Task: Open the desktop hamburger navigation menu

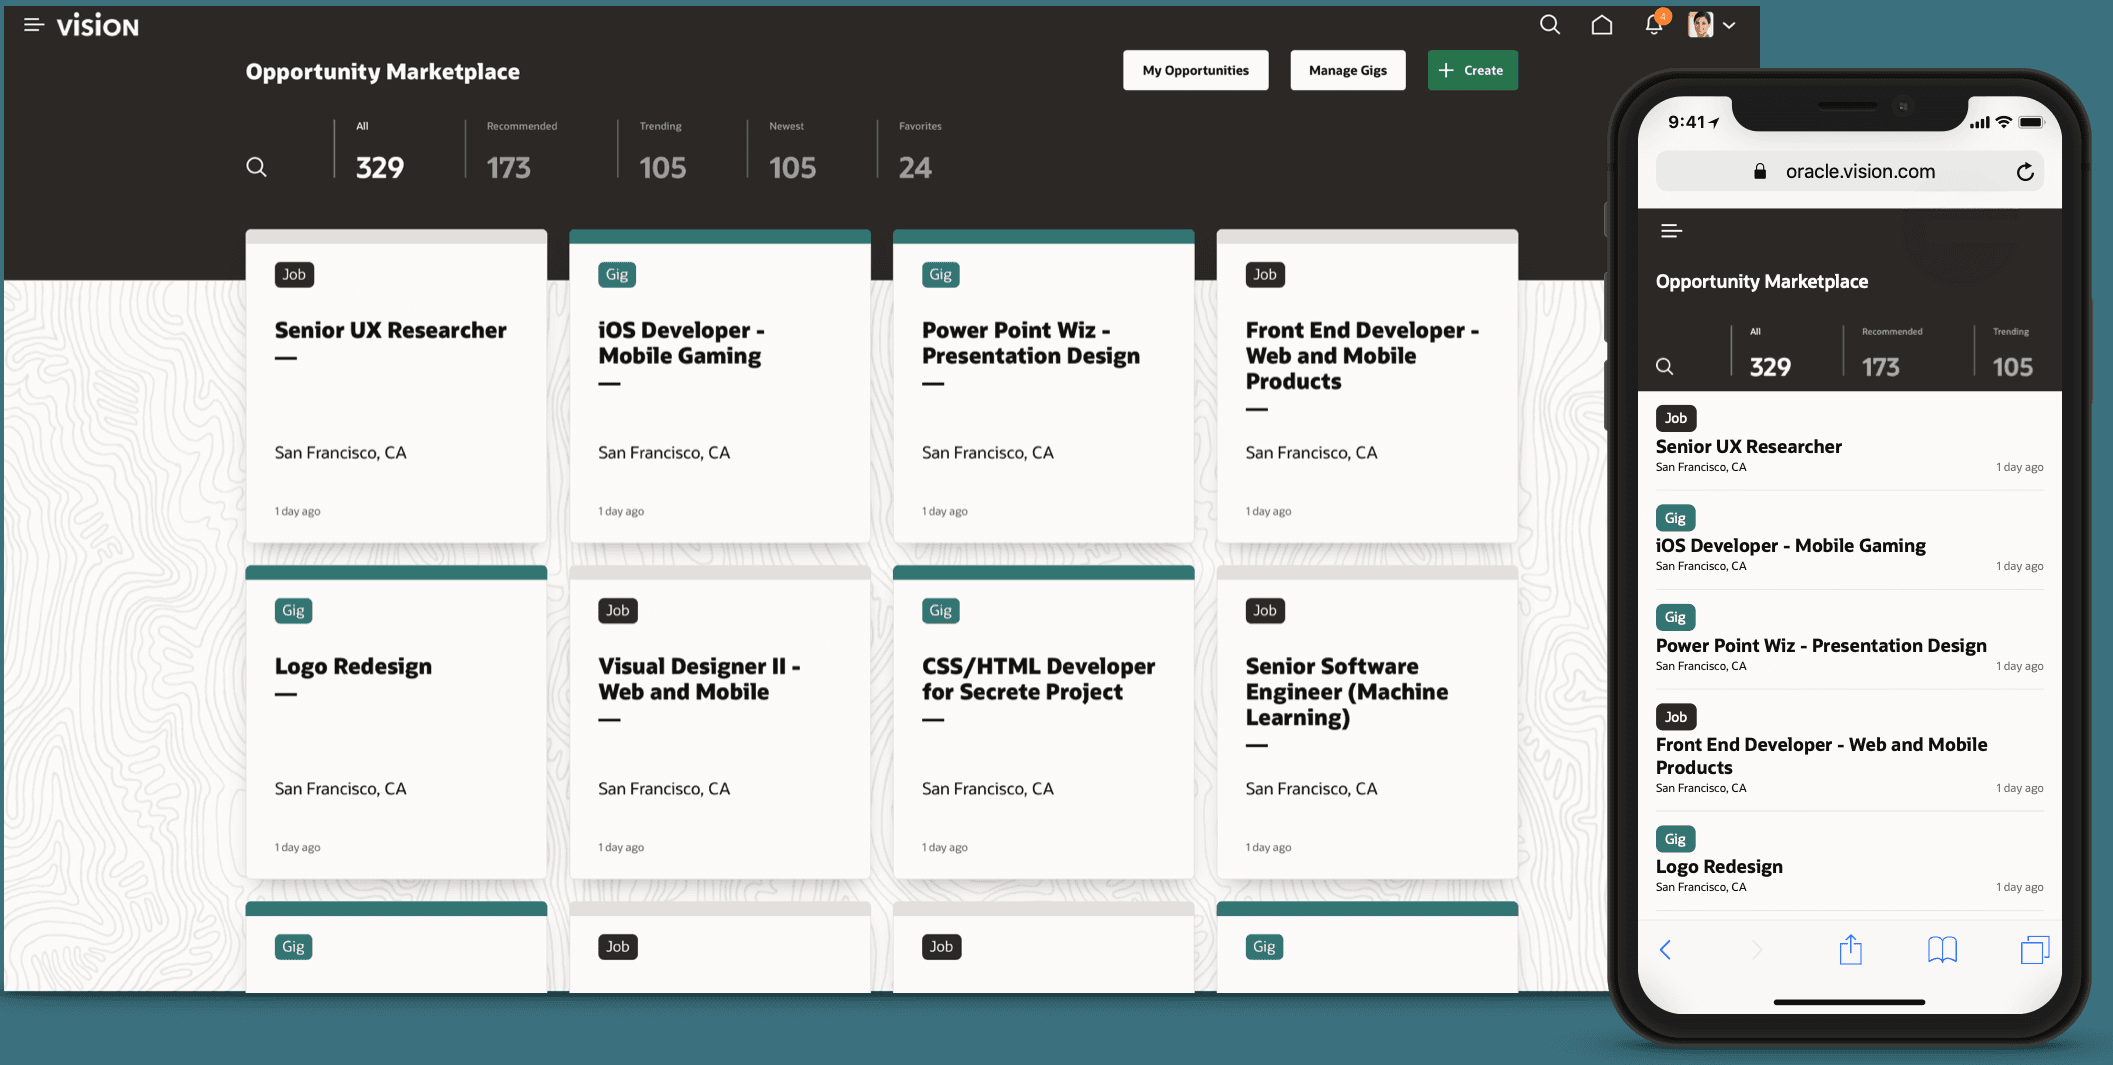Action: click(34, 25)
